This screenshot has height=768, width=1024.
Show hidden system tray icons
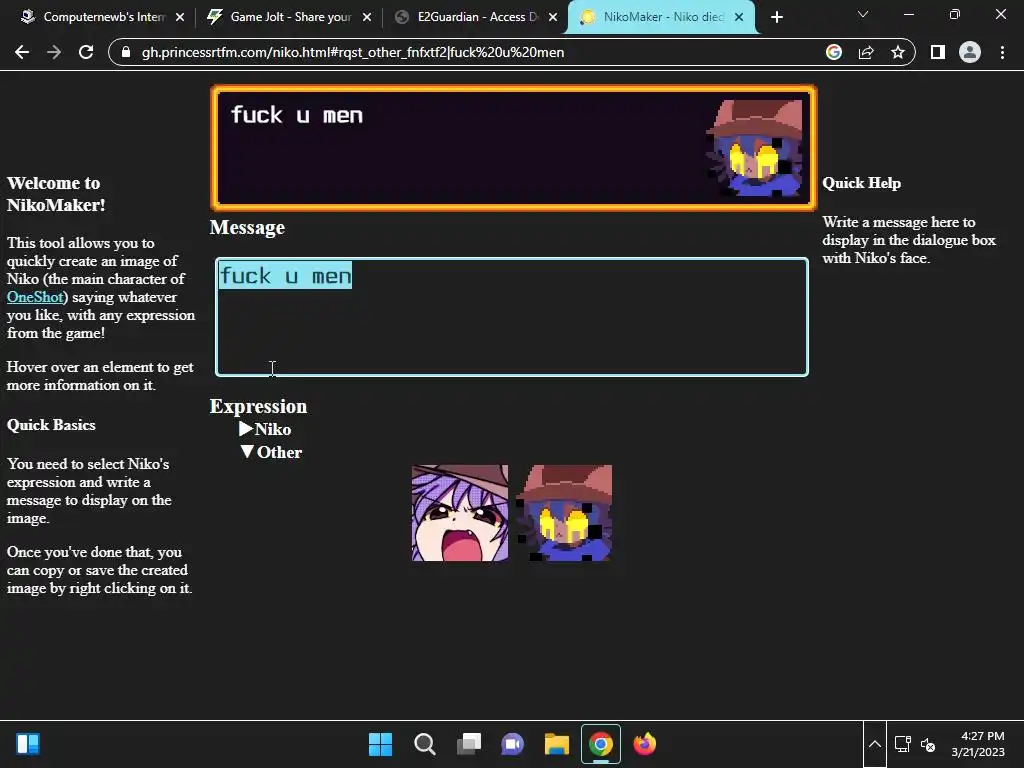point(875,744)
